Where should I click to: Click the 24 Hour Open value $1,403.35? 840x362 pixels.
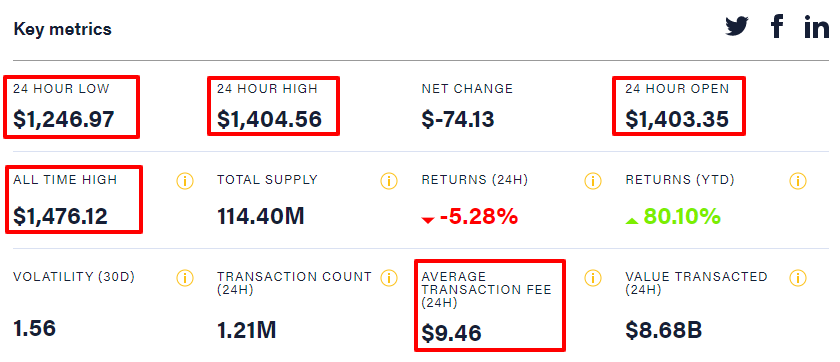pyautogui.click(x=677, y=119)
